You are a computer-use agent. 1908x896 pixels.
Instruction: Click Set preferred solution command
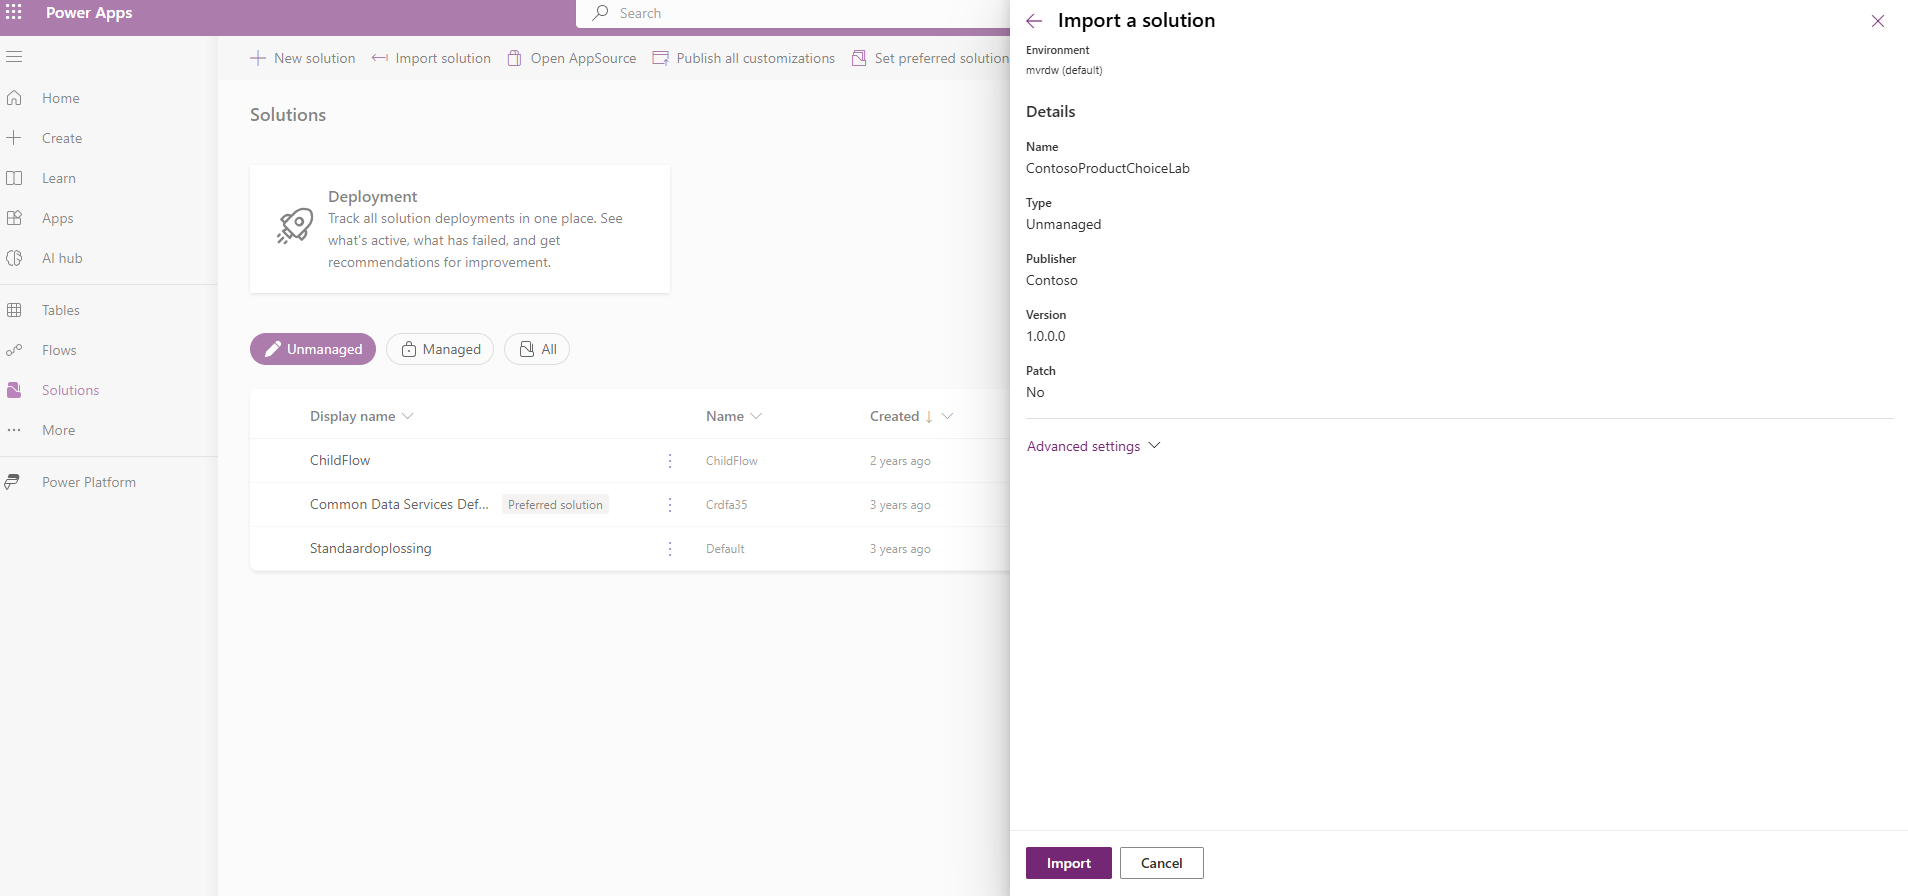(930, 58)
